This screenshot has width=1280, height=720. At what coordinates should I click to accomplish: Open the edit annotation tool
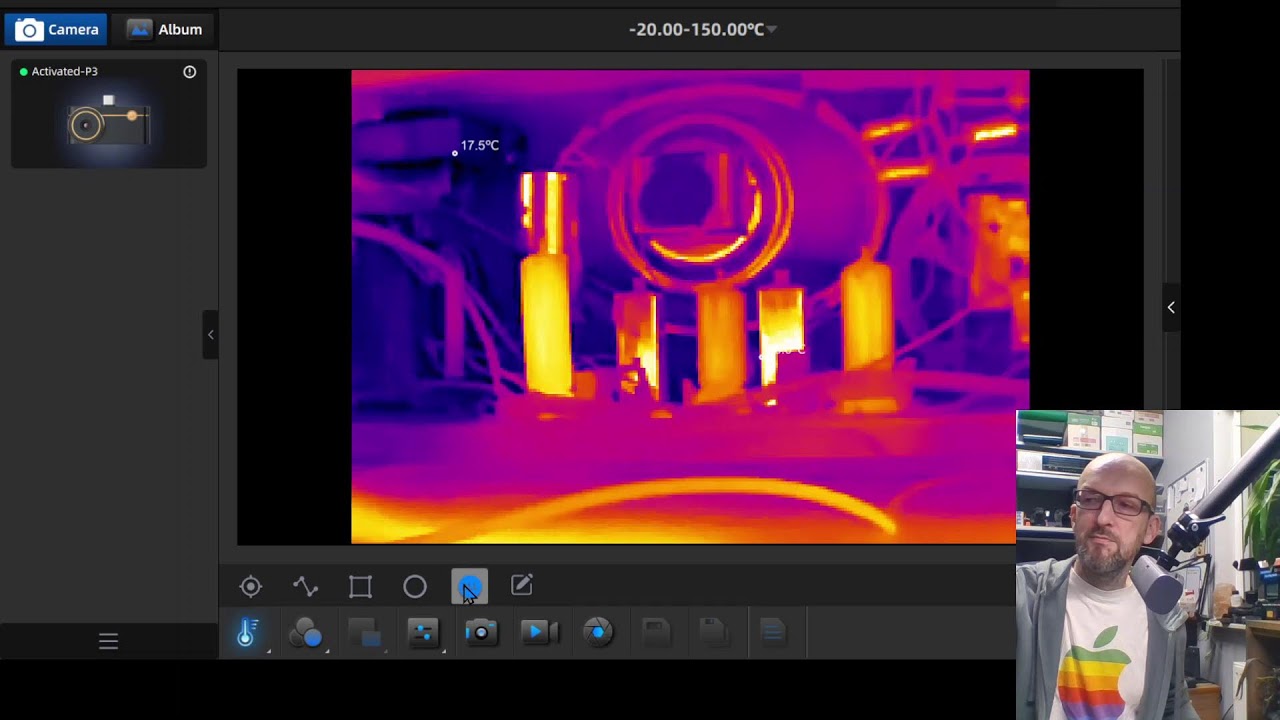click(x=522, y=585)
